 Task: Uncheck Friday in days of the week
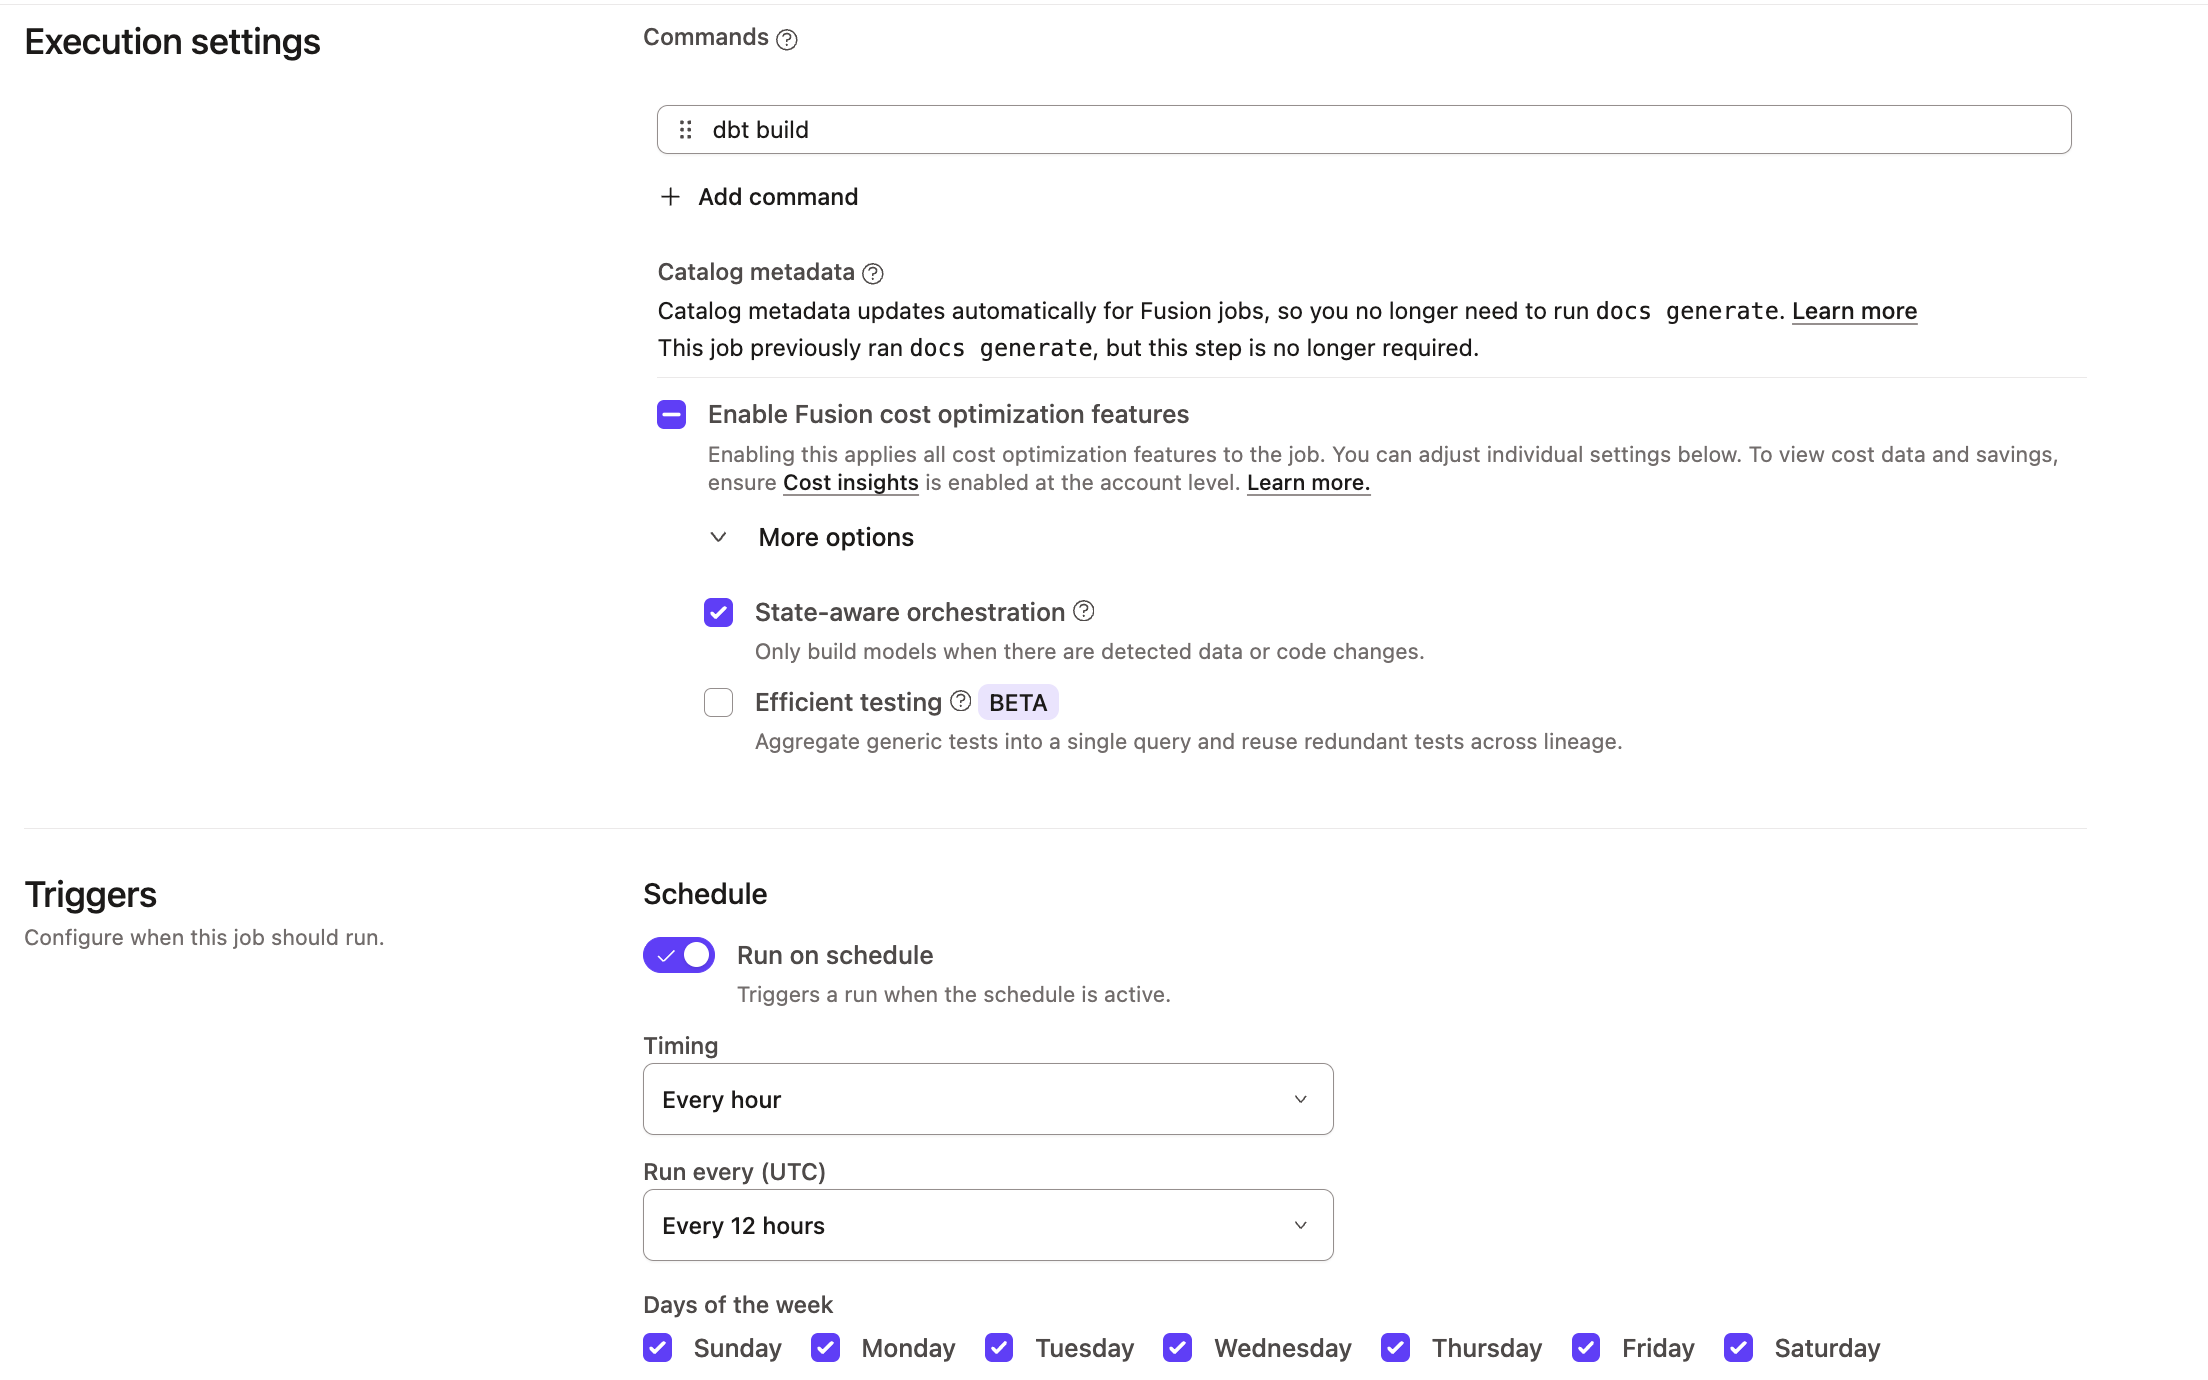pos(1586,1348)
